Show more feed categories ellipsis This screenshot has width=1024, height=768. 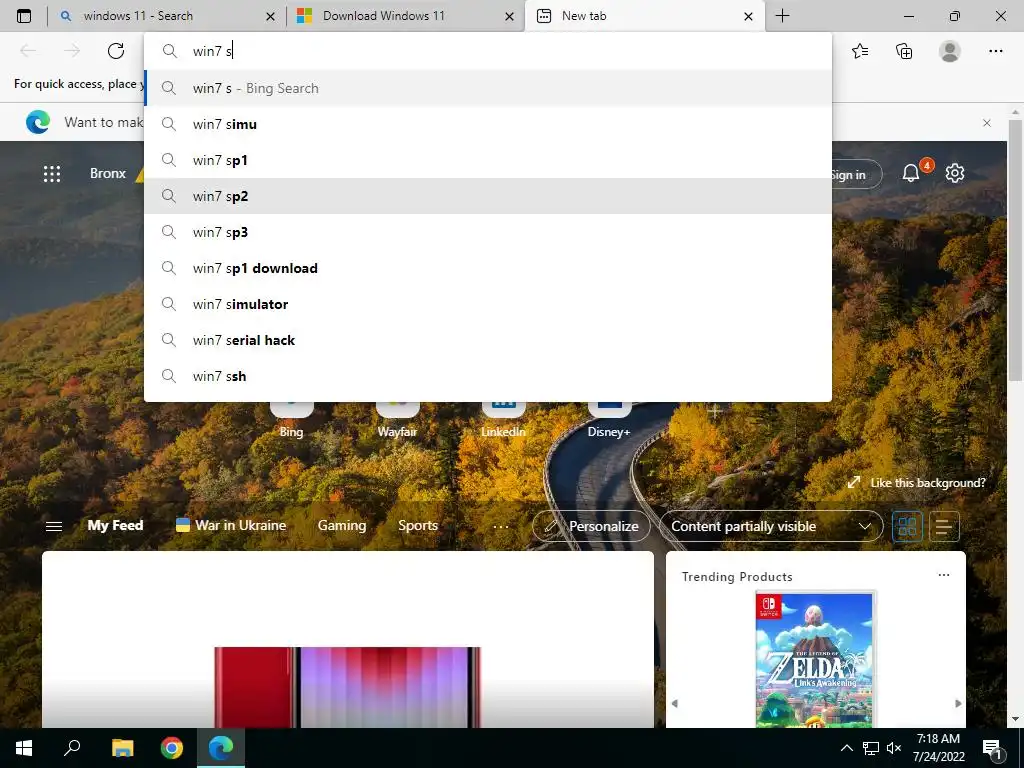tap(501, 526)
